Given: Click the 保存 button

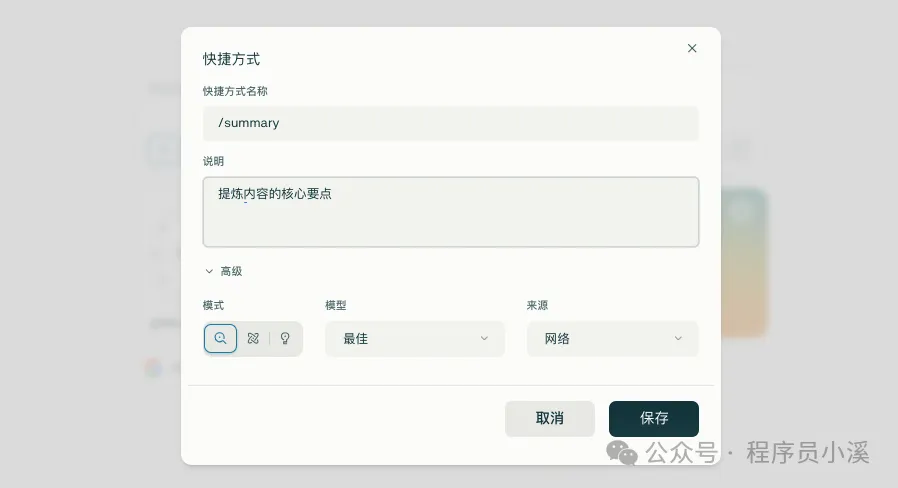Looking at the screenshot, I should coord(653,419).
